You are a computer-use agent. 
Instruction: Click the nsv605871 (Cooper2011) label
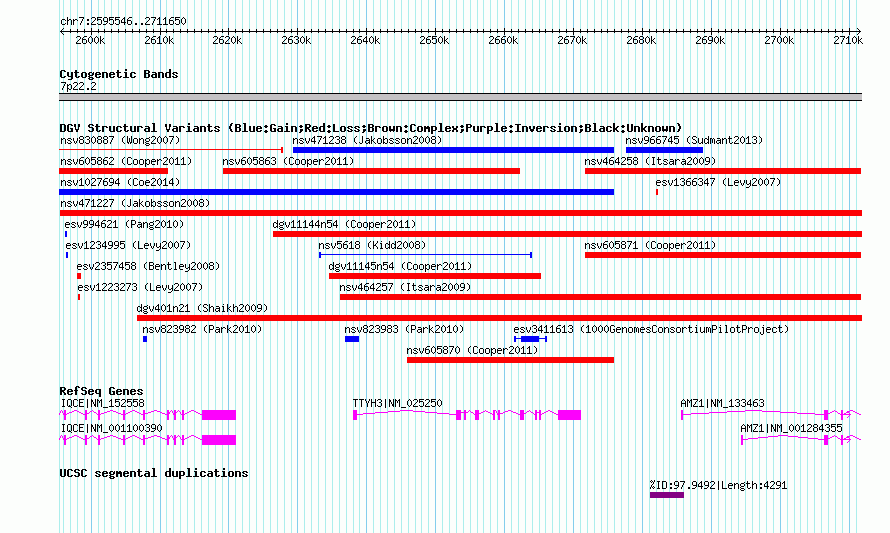tap(650, 245)
